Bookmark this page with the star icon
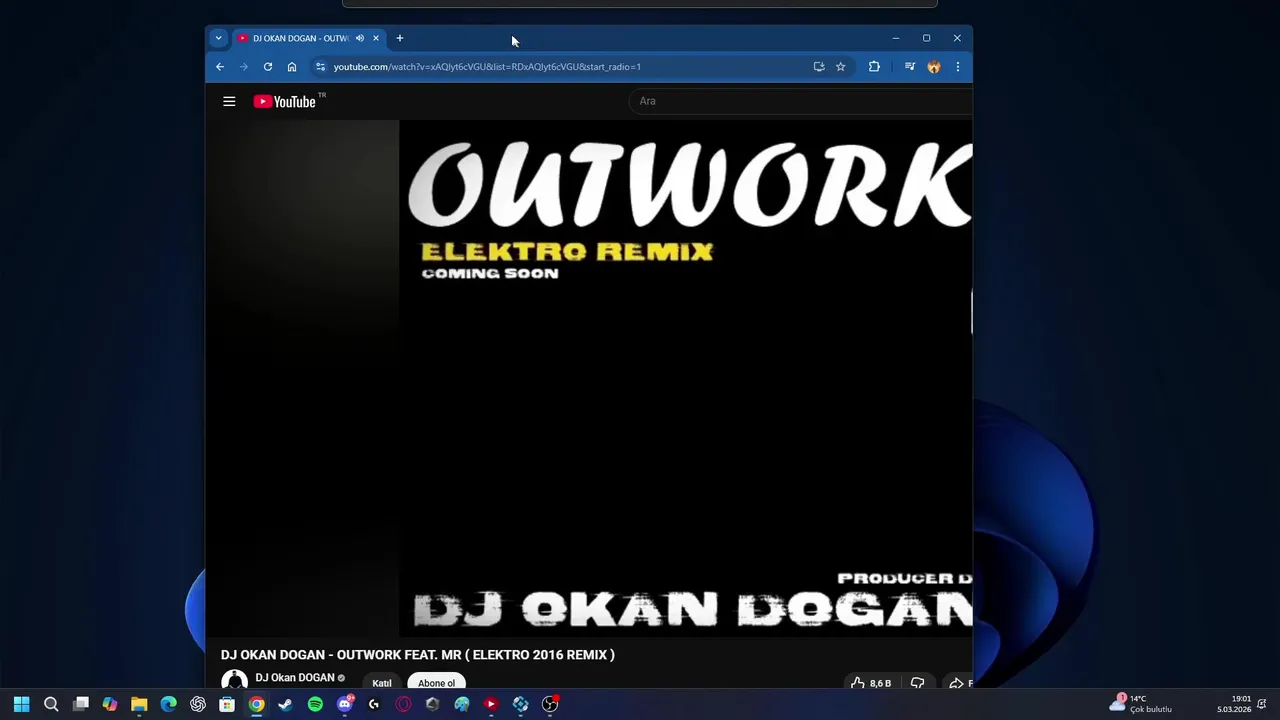The height and width of the screenshot is (720, 1280). 841,67
